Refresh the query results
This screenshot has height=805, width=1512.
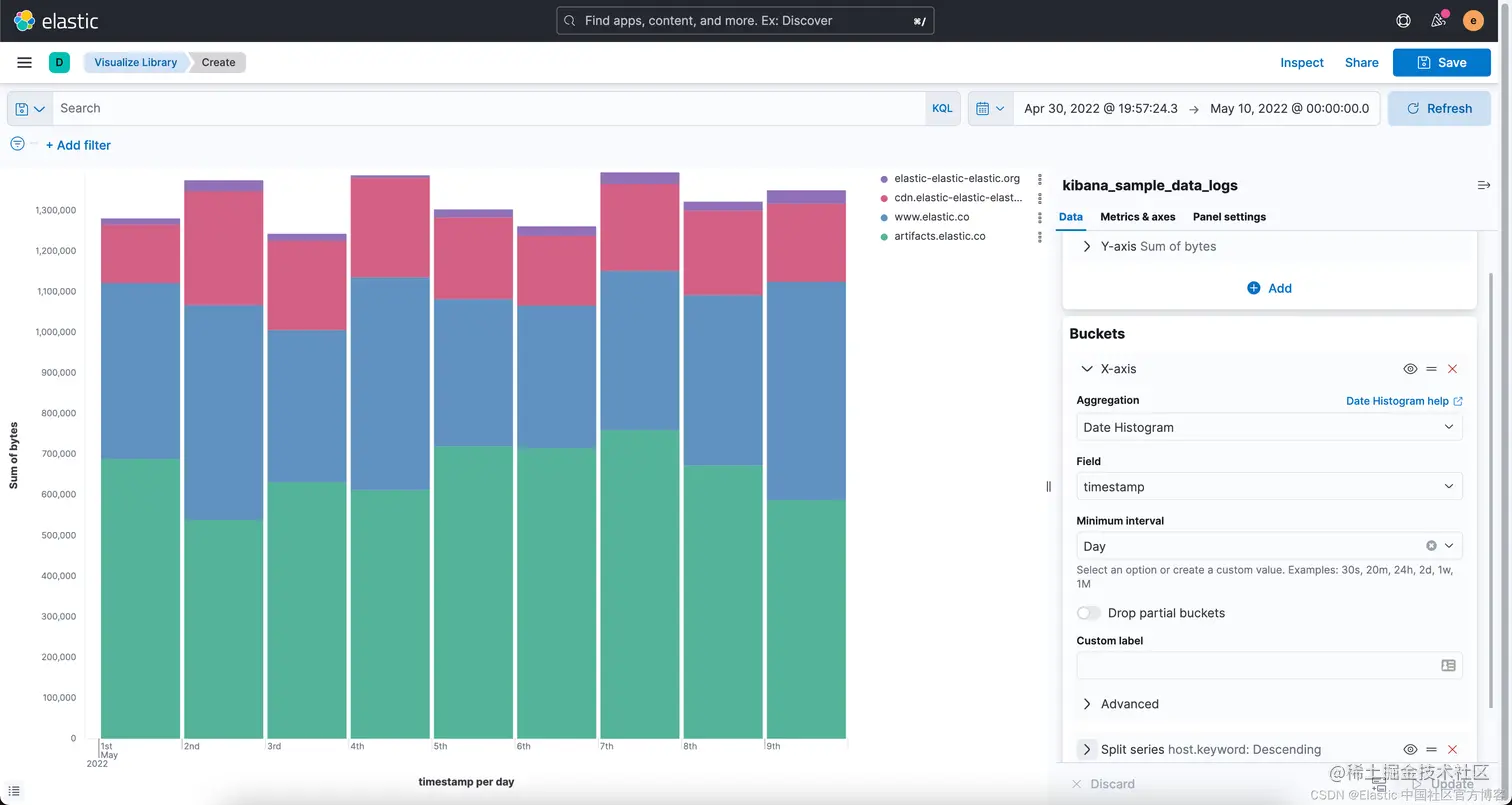click(1439, 108)
